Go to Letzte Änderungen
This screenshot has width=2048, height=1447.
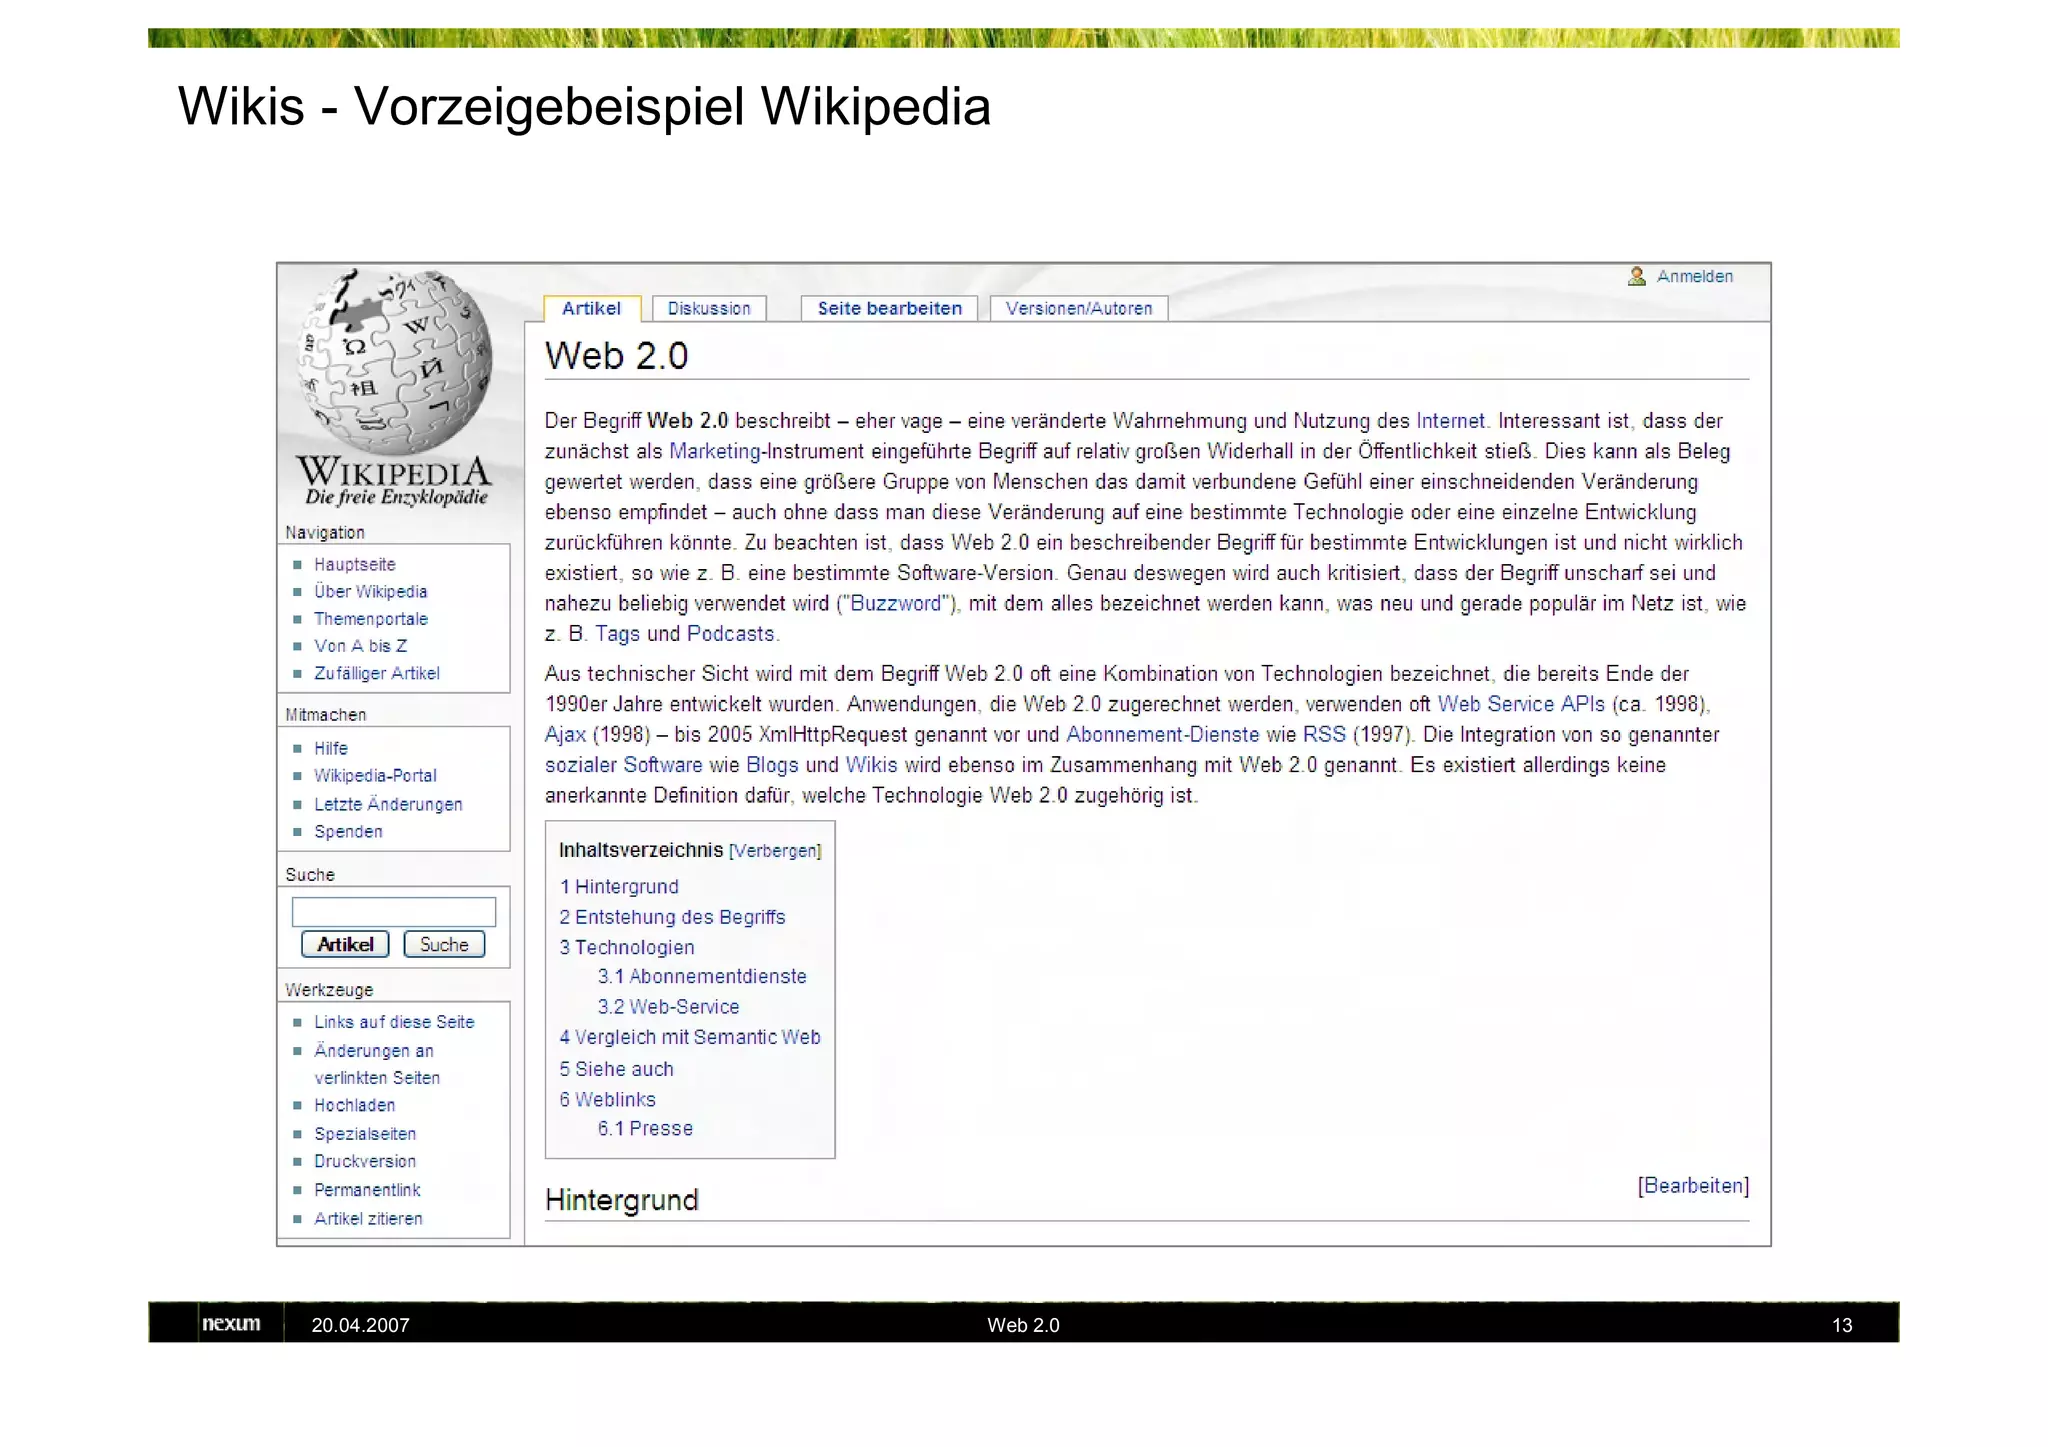pyautogui.click(x=388, y=805)
